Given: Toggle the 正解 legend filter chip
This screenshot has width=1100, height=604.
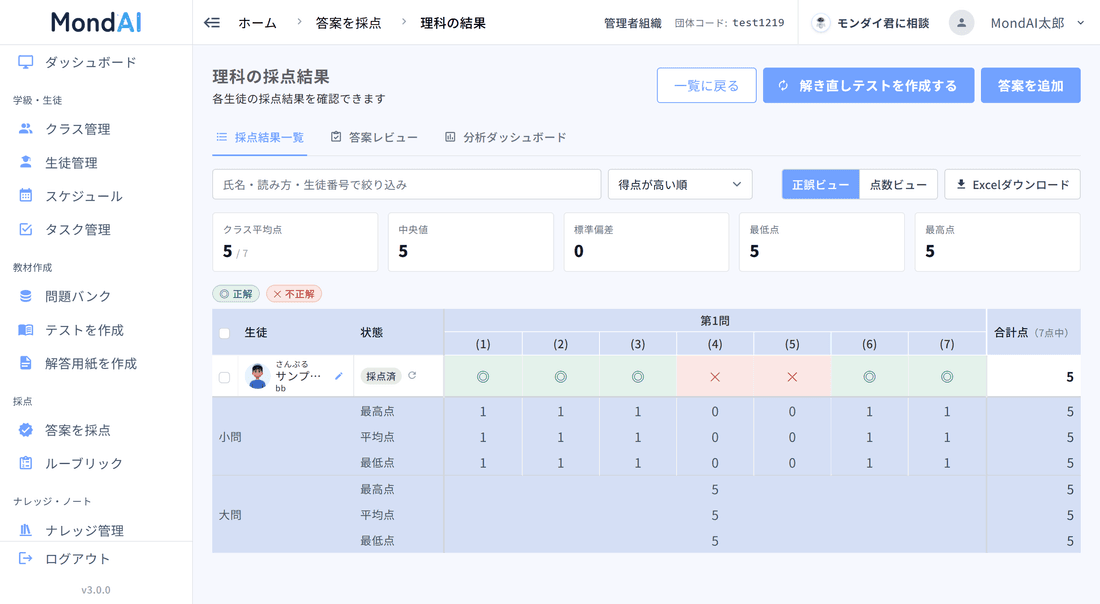Looking at the screenshot, I should (x=236, y=294).
